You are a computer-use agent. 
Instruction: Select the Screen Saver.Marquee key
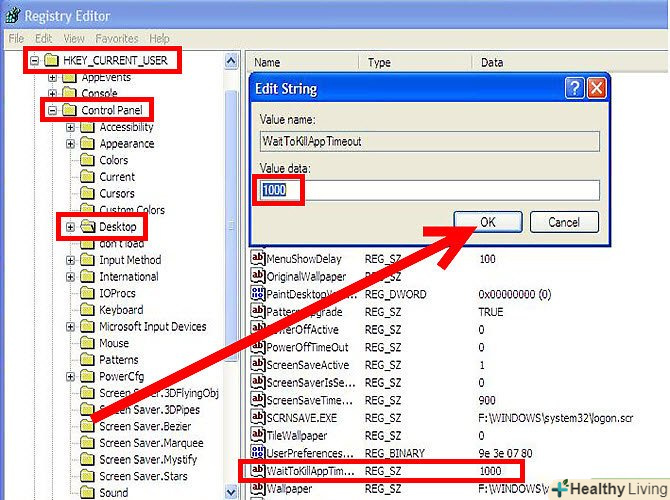click(151, 443)
